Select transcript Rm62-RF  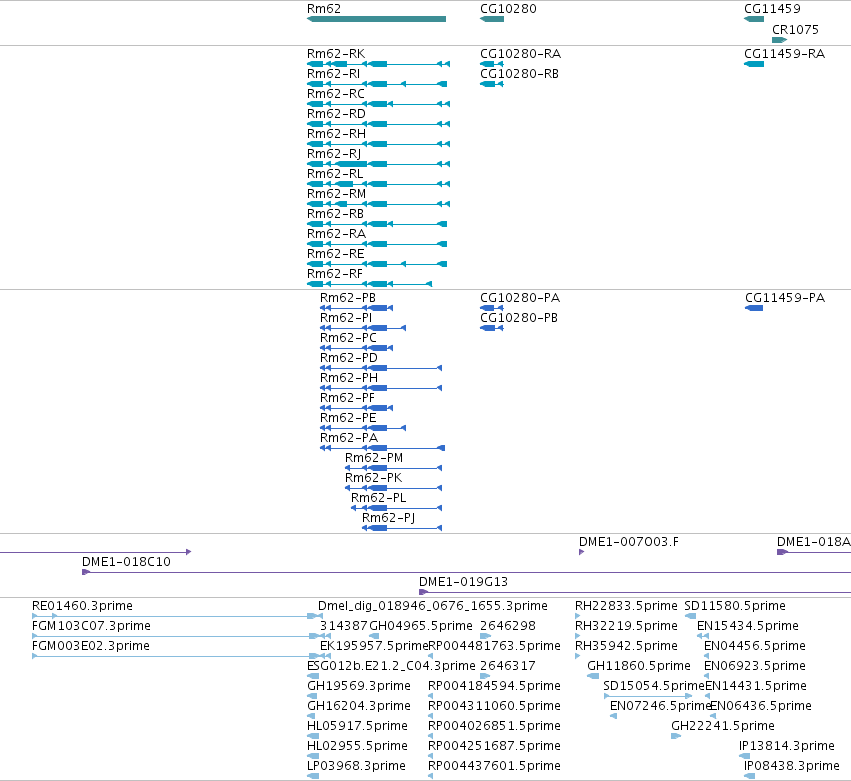click(369, 284)
